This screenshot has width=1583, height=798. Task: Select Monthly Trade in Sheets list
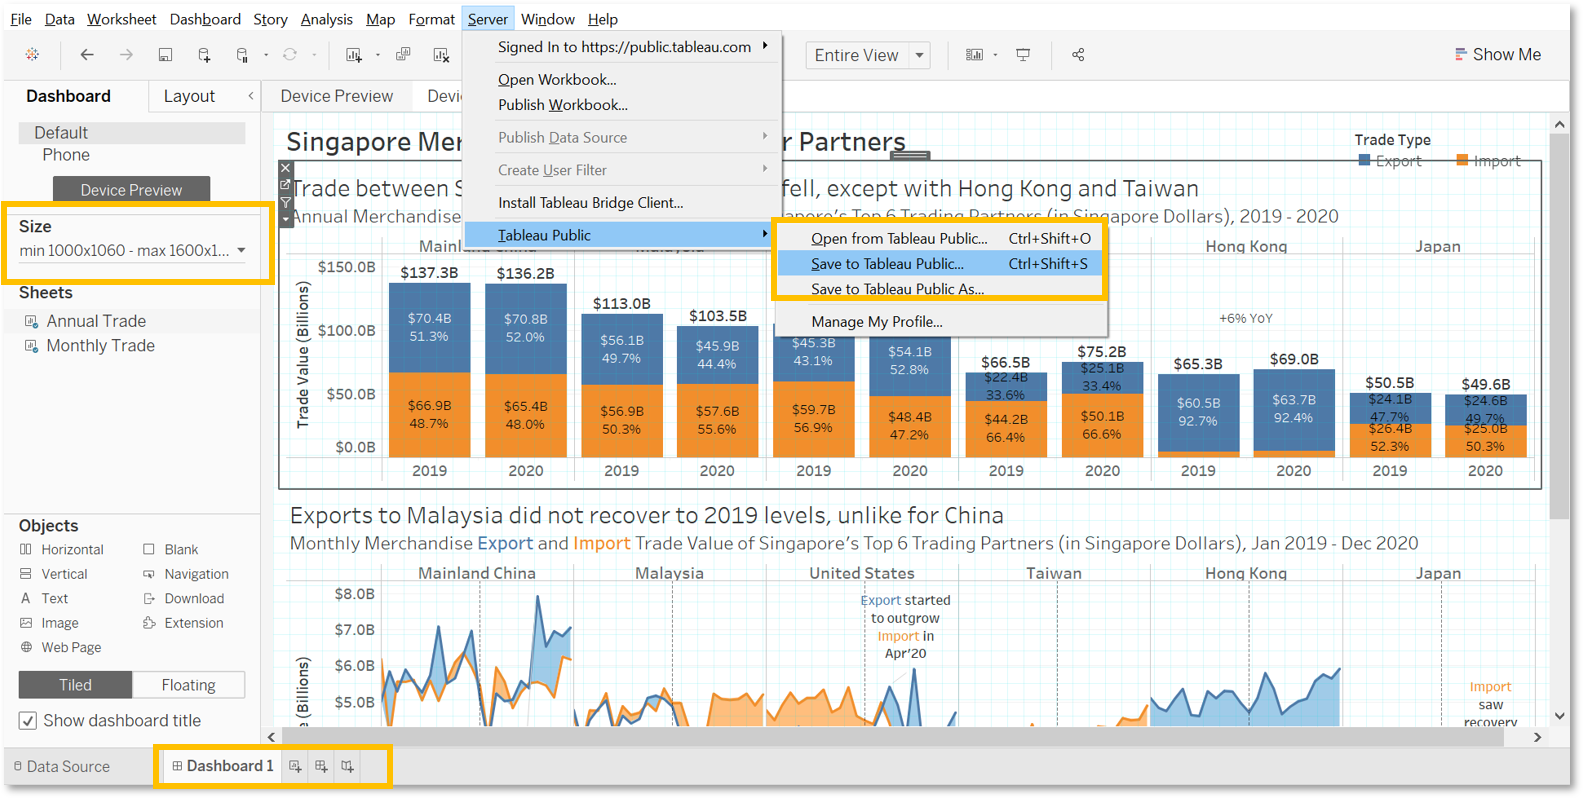pos(100,346)
